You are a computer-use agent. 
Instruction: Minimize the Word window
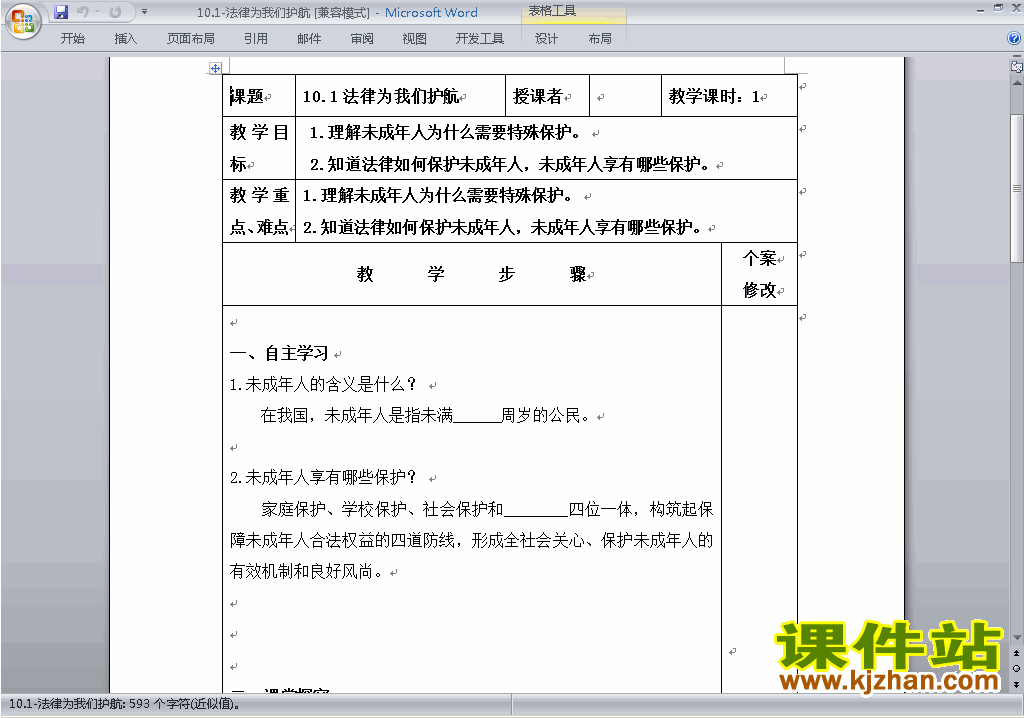[980, 10]
